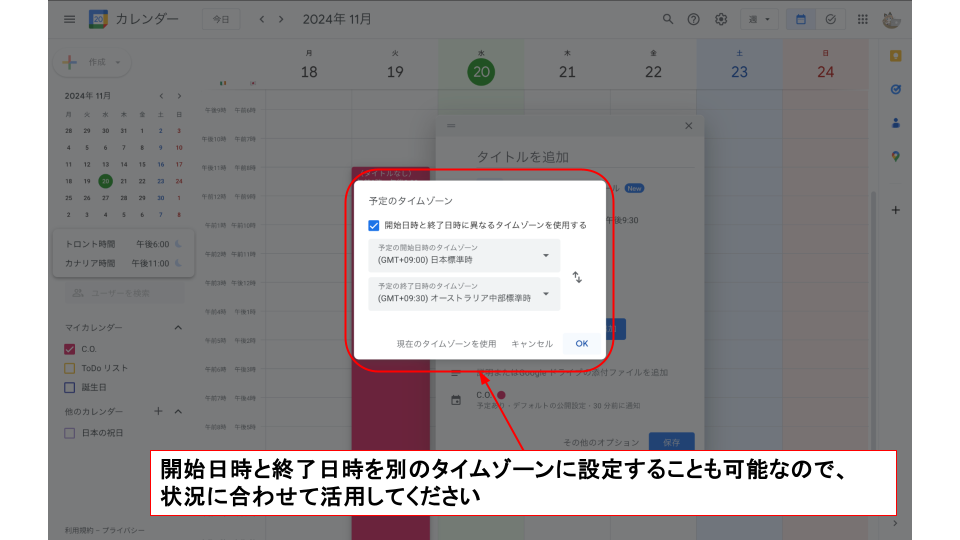Screen dimensions: 960x540
Task: Open the end timezone dropdown (オーストラリア中部標準時)
Action: click(x=464, y=293)
